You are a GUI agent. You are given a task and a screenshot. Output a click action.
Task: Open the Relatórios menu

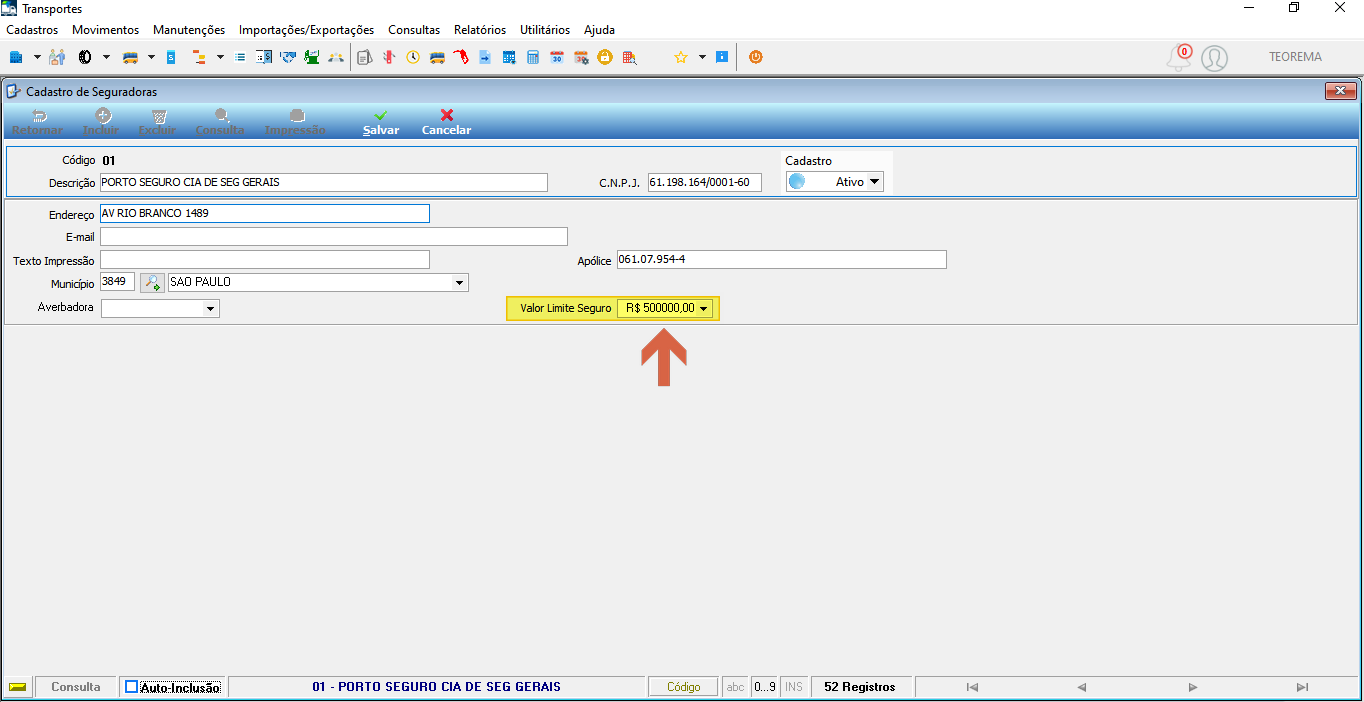click(x=480, y=30)
